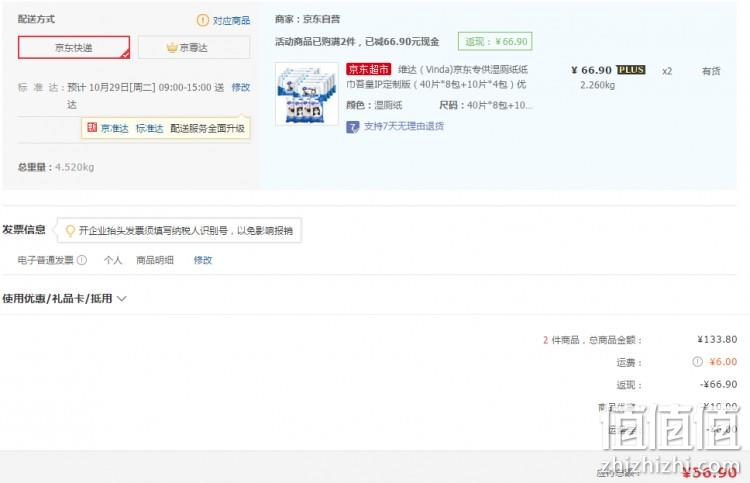The height and width of the screenshot is (483, 750).
Task: Click the 商家：京东自营 merchant text
Action: coord(308,19)
